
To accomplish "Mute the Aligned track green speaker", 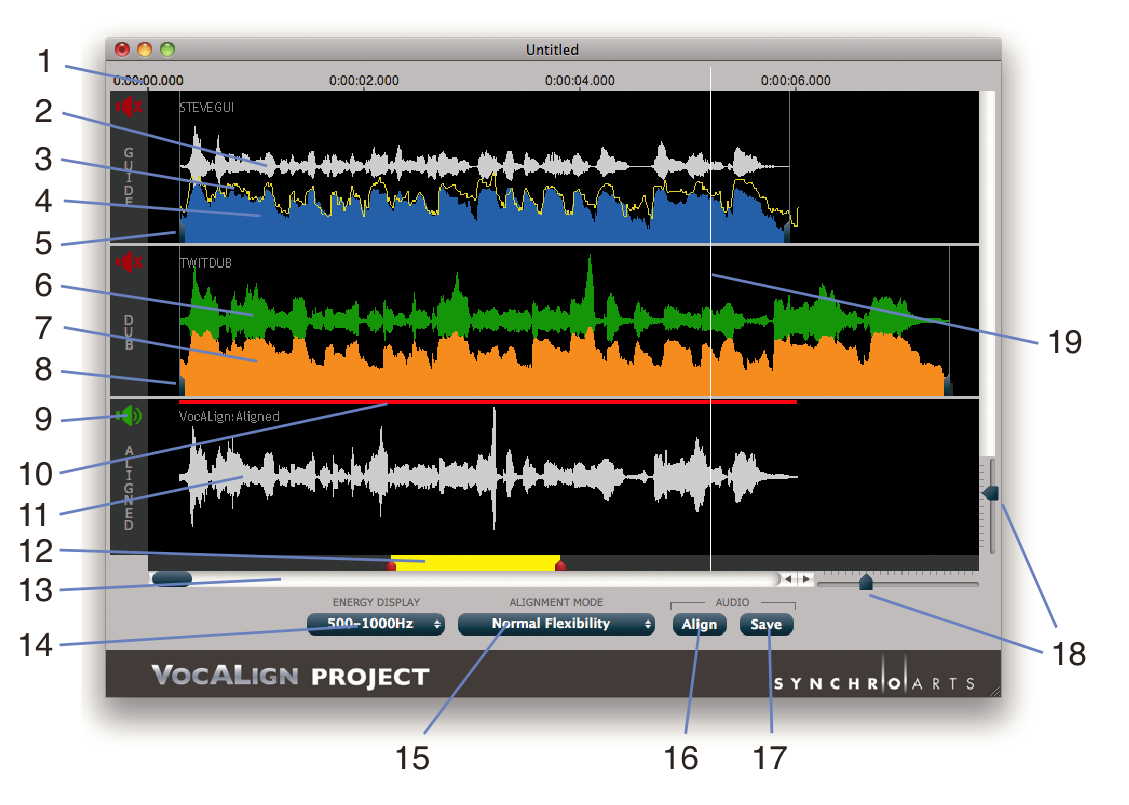I will pyautogui.click(x=129, y=416).
